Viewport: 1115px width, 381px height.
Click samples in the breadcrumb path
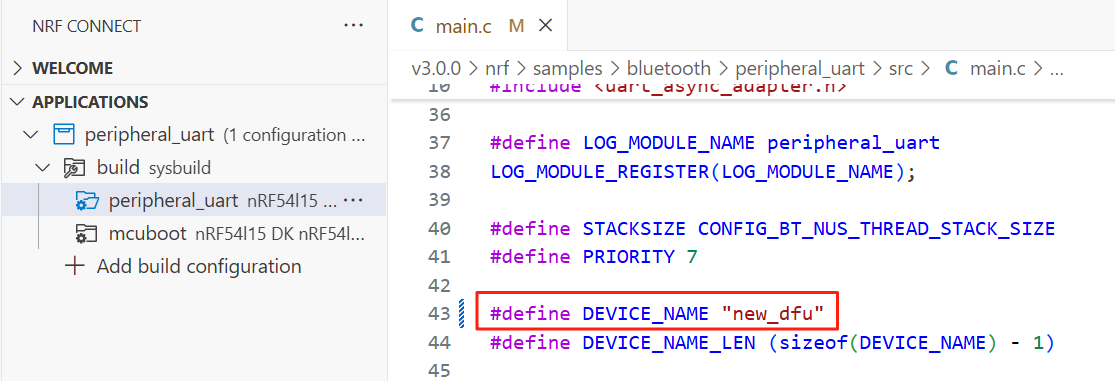(567, 69)
